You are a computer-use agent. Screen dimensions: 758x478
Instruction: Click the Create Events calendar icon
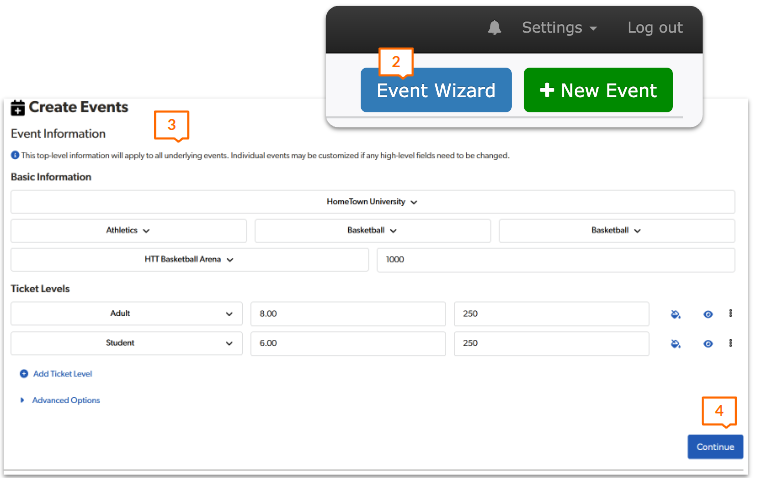17,108
